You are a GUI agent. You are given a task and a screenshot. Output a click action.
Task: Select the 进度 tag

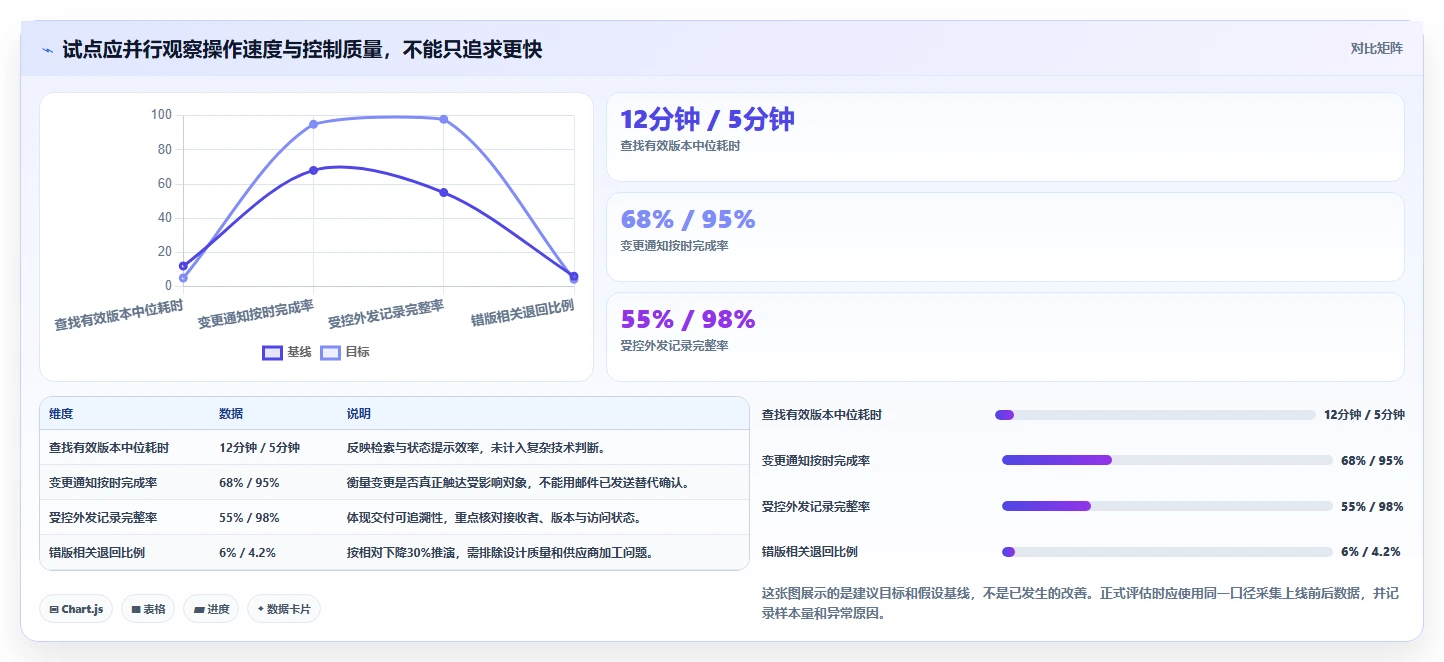coord(211,609)
